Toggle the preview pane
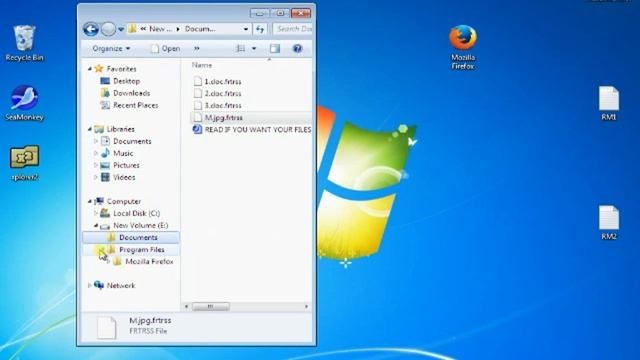640x360 pixels. (x=275, y=49)
